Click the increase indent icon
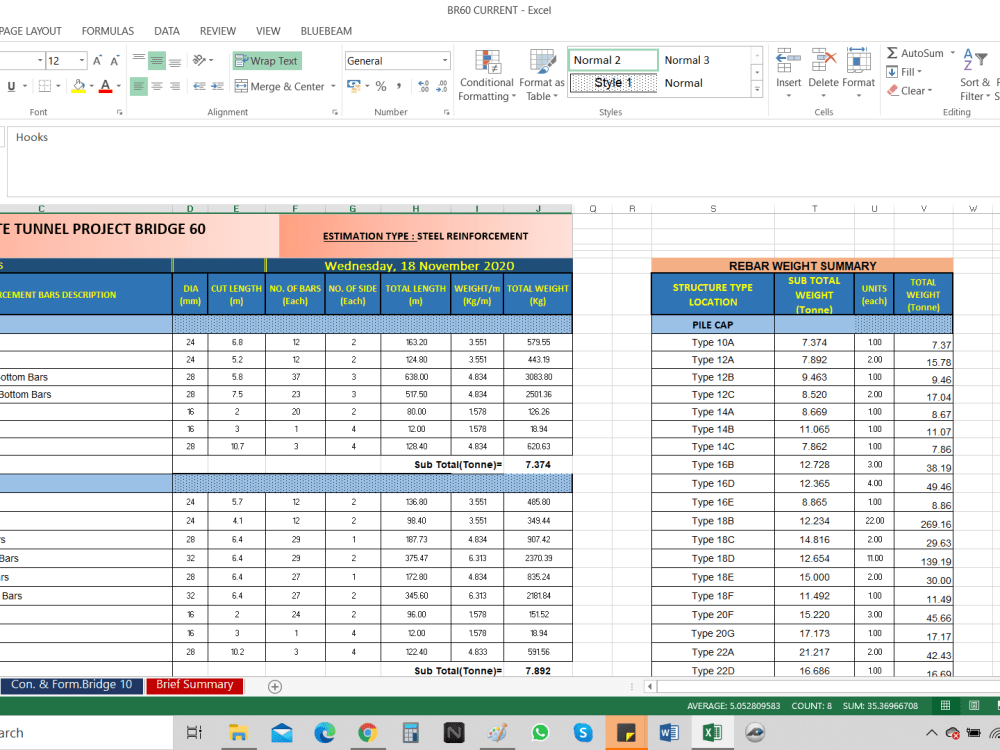The height and width of the screenshot is (750, 1000). (x=217, y=86)
